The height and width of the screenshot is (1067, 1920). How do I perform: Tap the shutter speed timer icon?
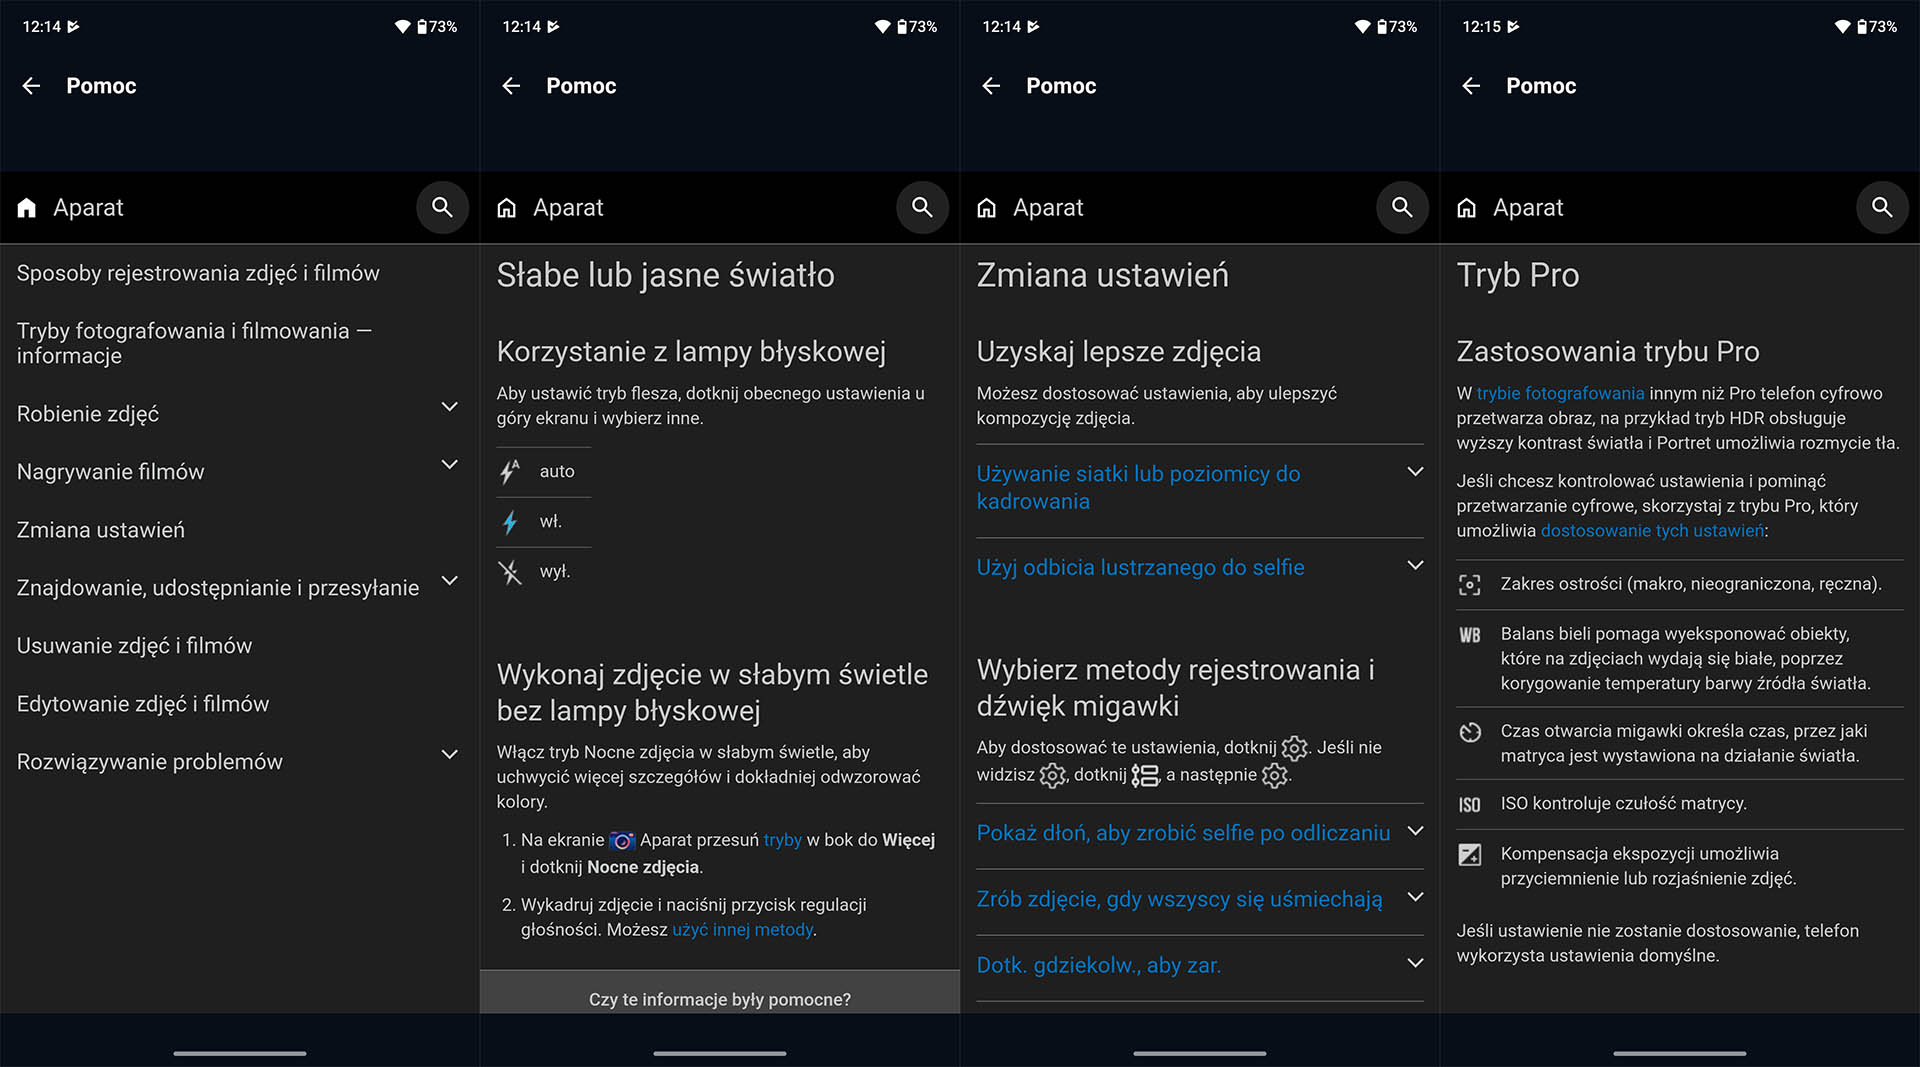(1469, 732)
